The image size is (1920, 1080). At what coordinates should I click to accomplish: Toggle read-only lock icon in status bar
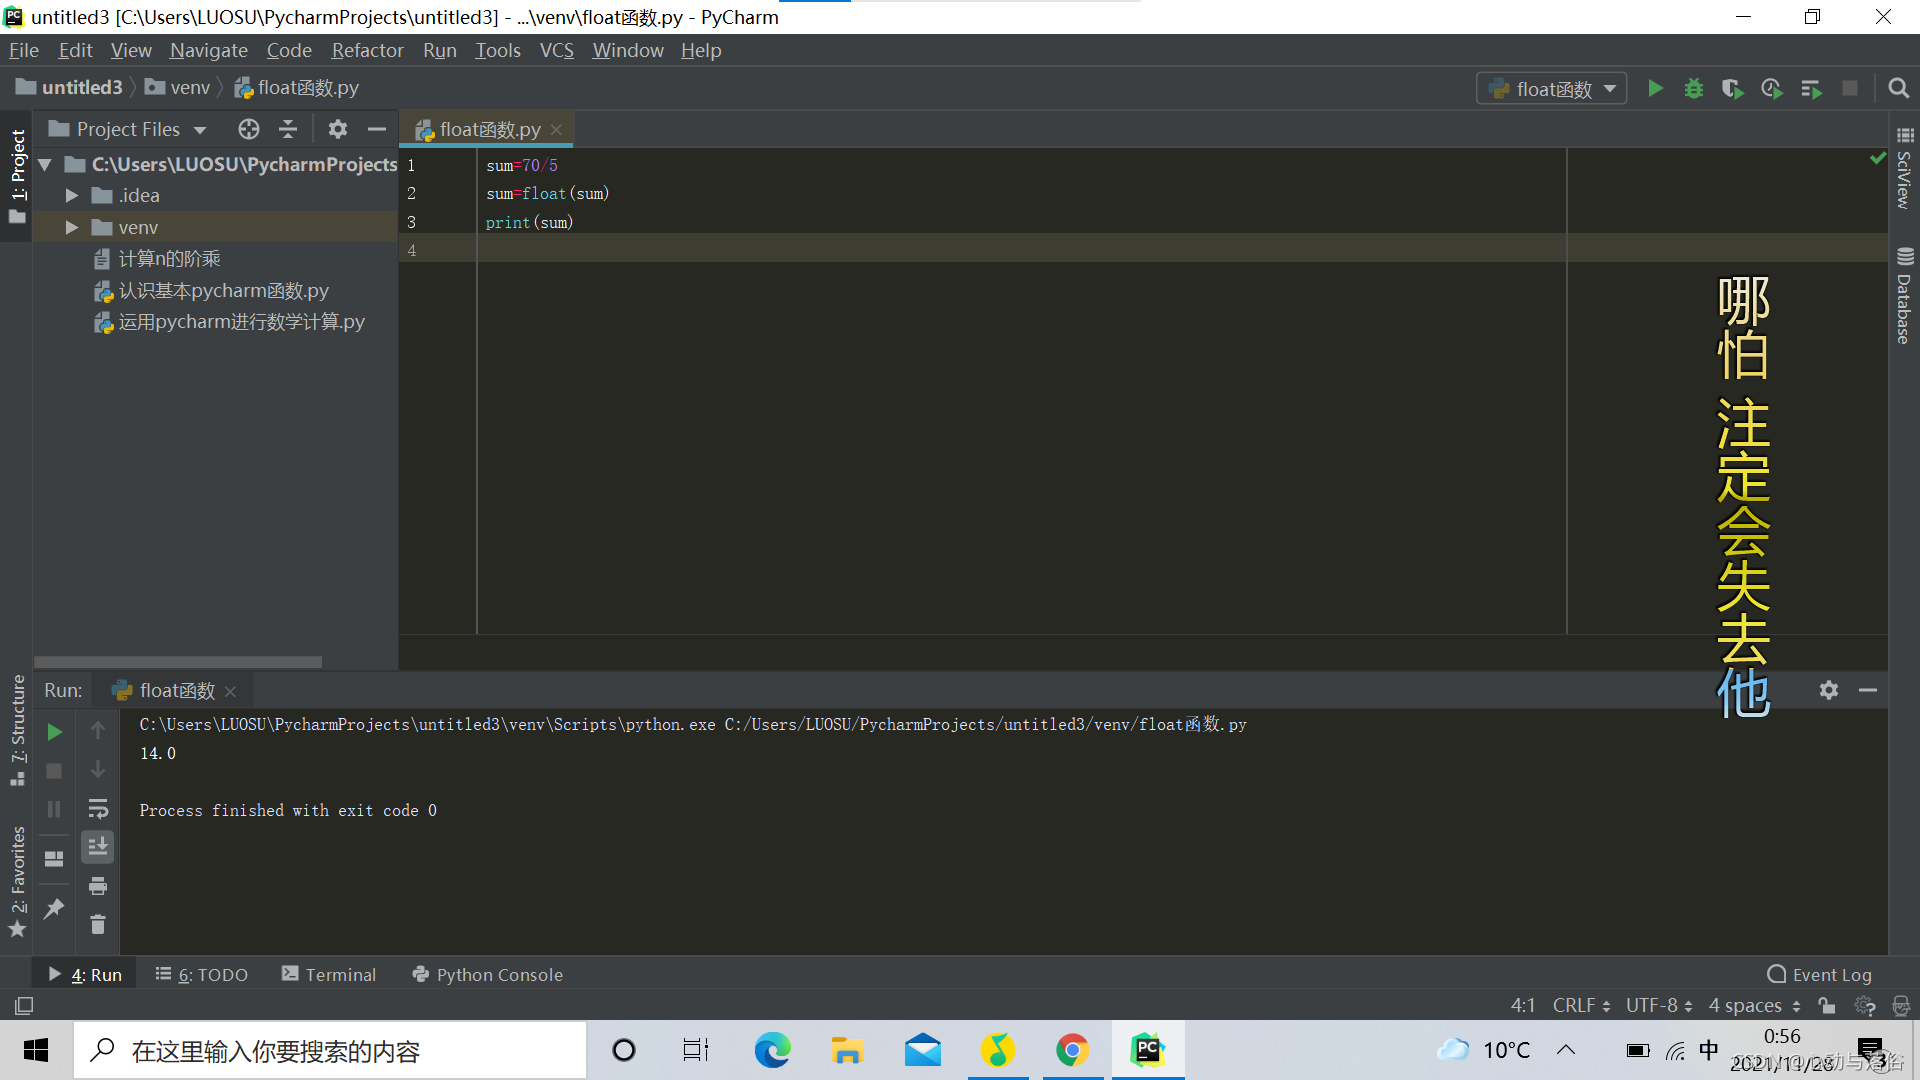(x=1827, y=1005)
